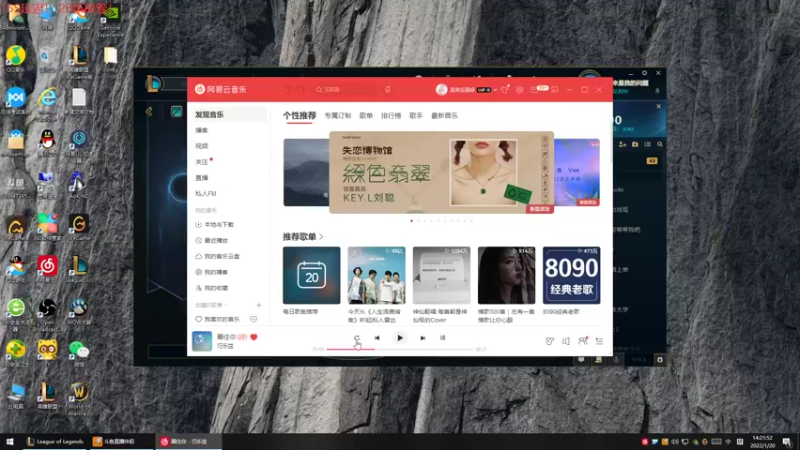This screenshot has height=450, width=800.
Task: Skip to the previous track
Action: (x=377, y=338)
